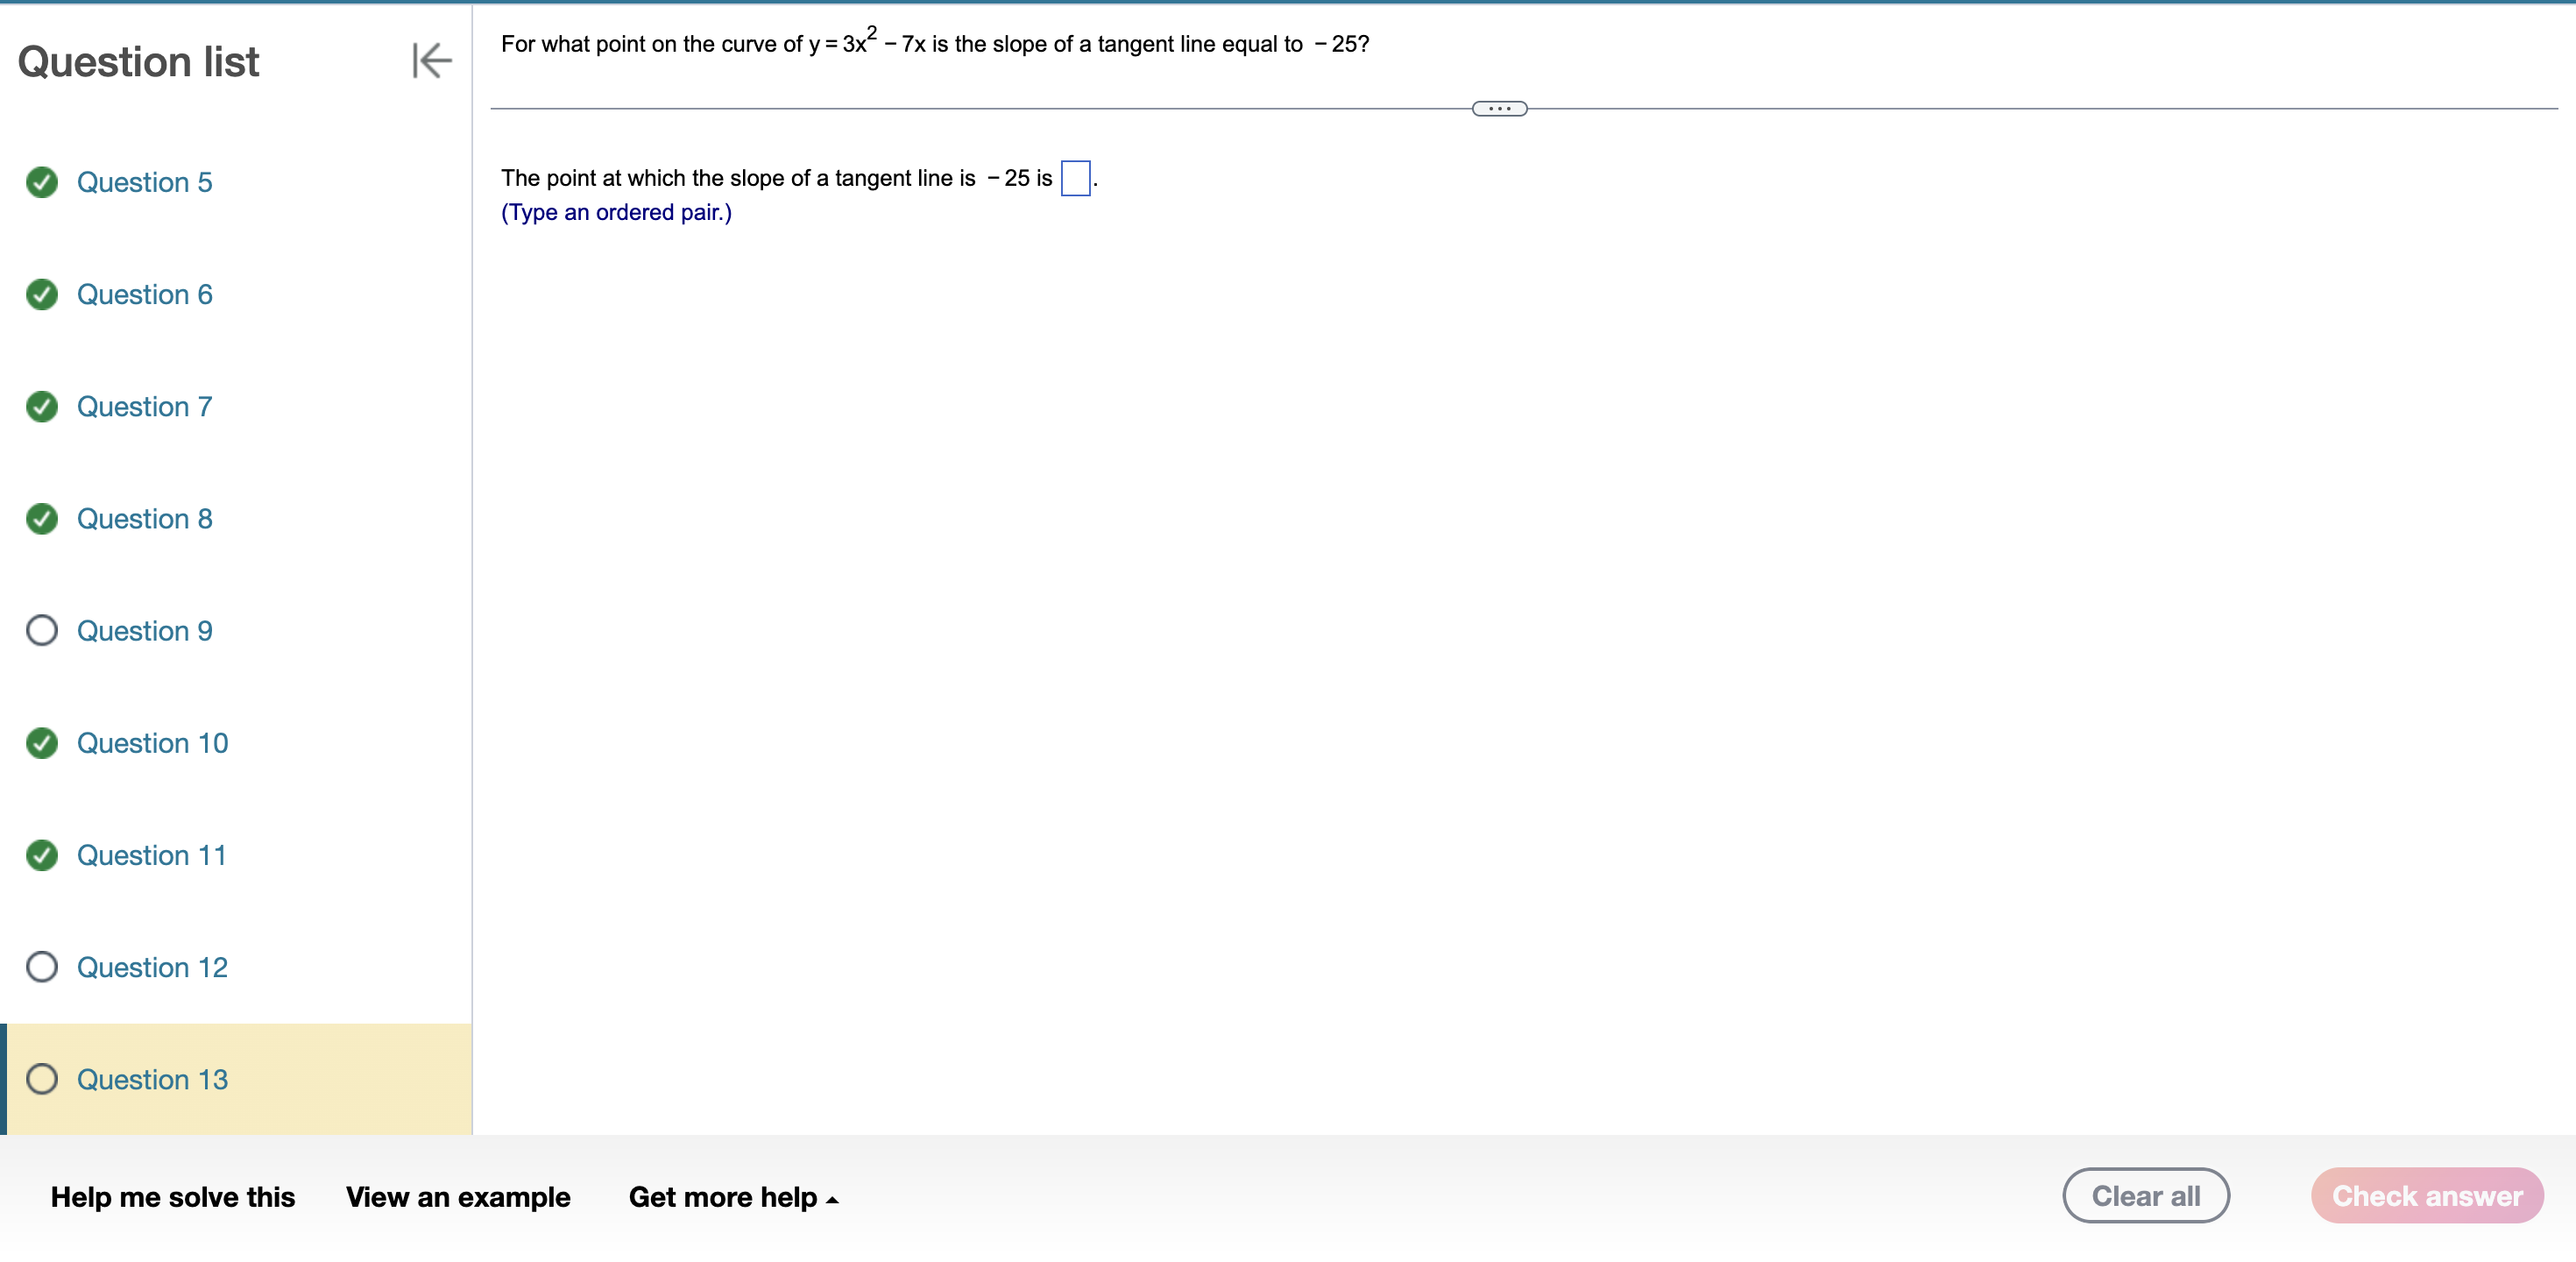The image size is (2576, 1262).
Task: Select the circle beside Question 13
Action: point(42,1079)
